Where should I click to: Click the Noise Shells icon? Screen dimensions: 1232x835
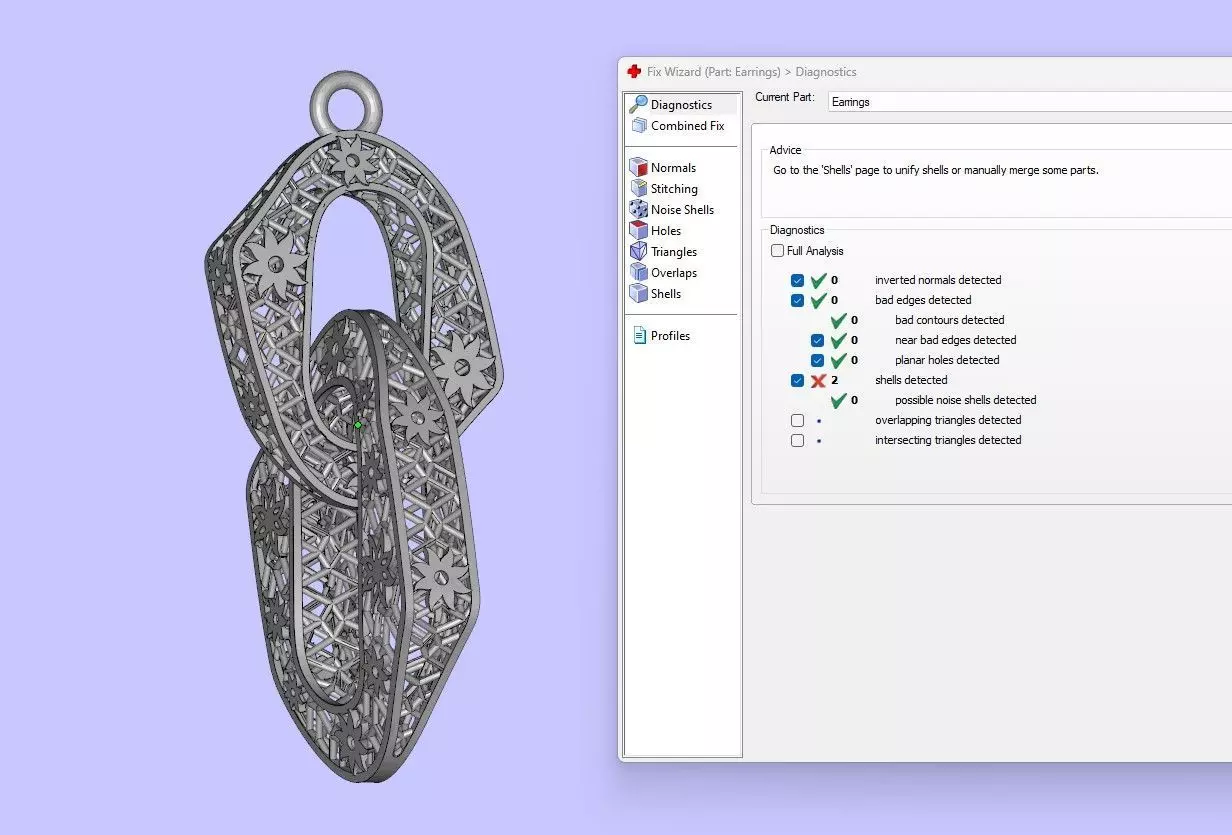tap(638, 209)
